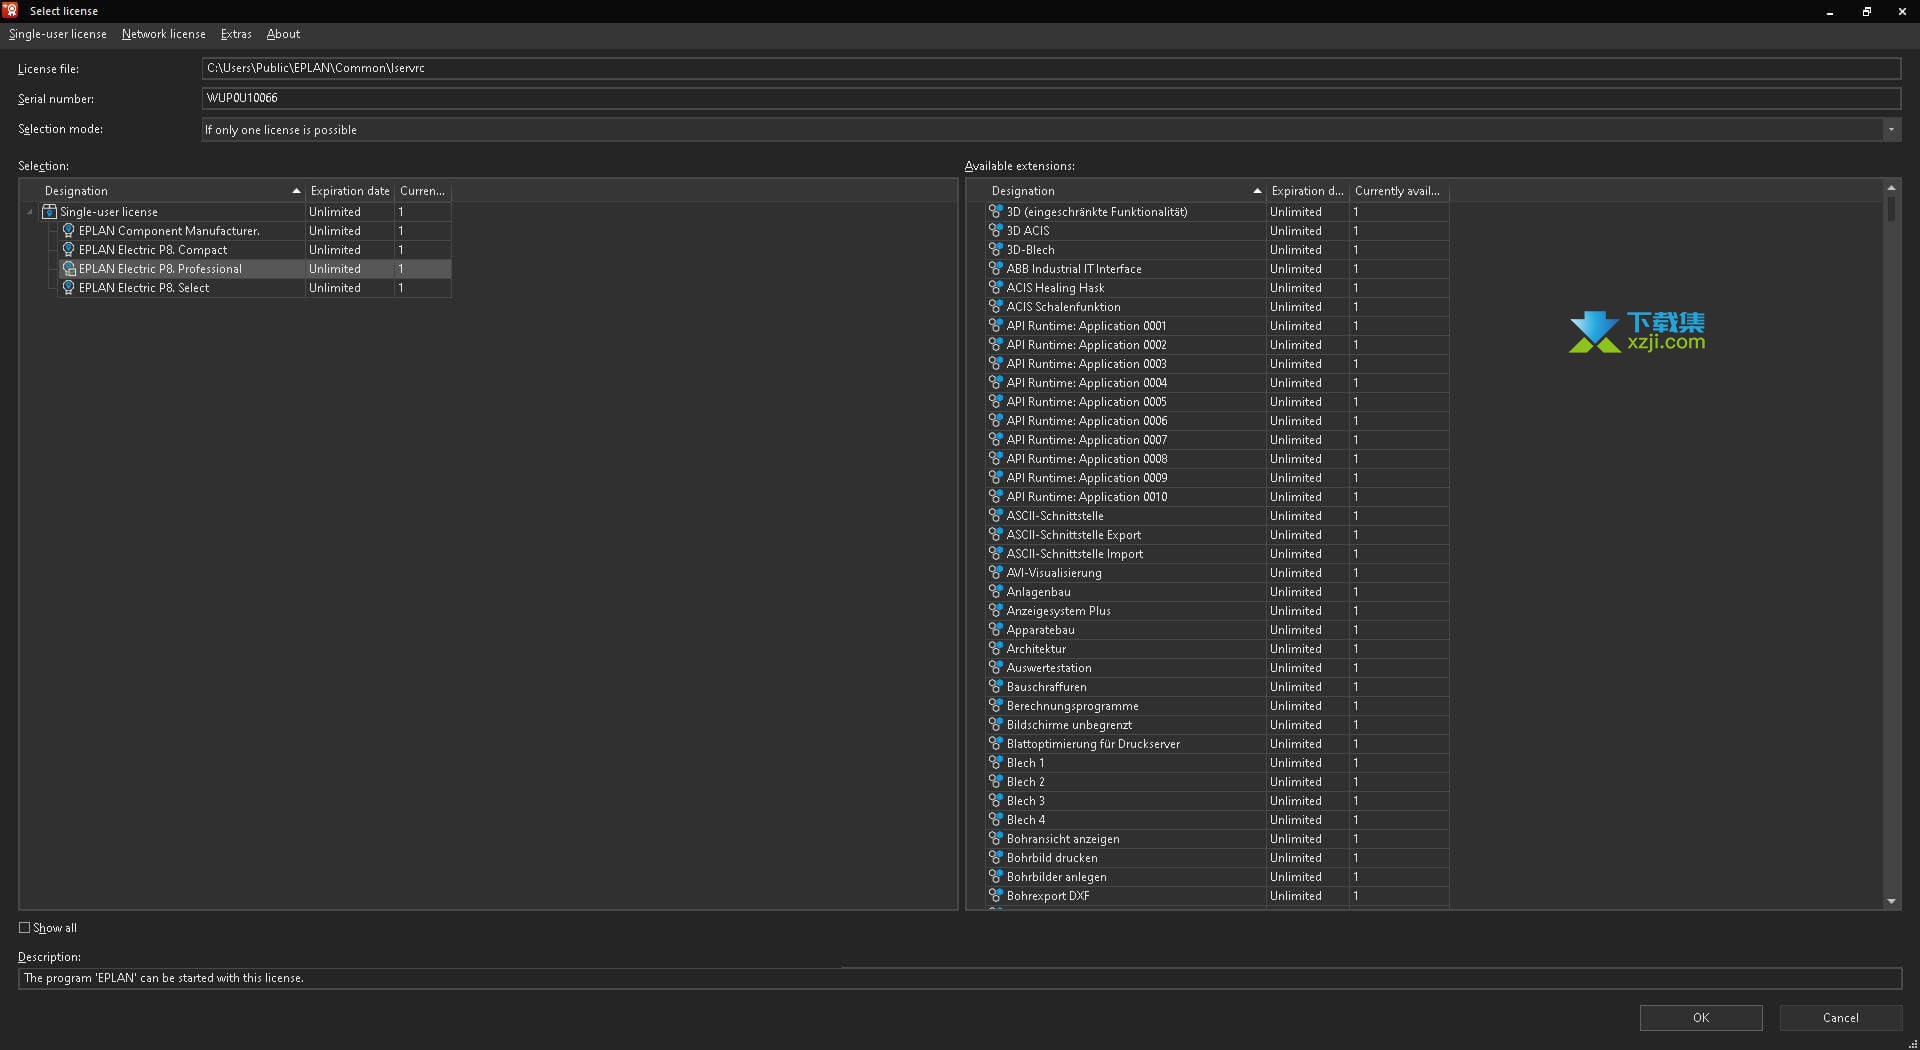Select Blech 2 extension row
Screen dimensions: 1920x1050
(x=1217, y=782)
